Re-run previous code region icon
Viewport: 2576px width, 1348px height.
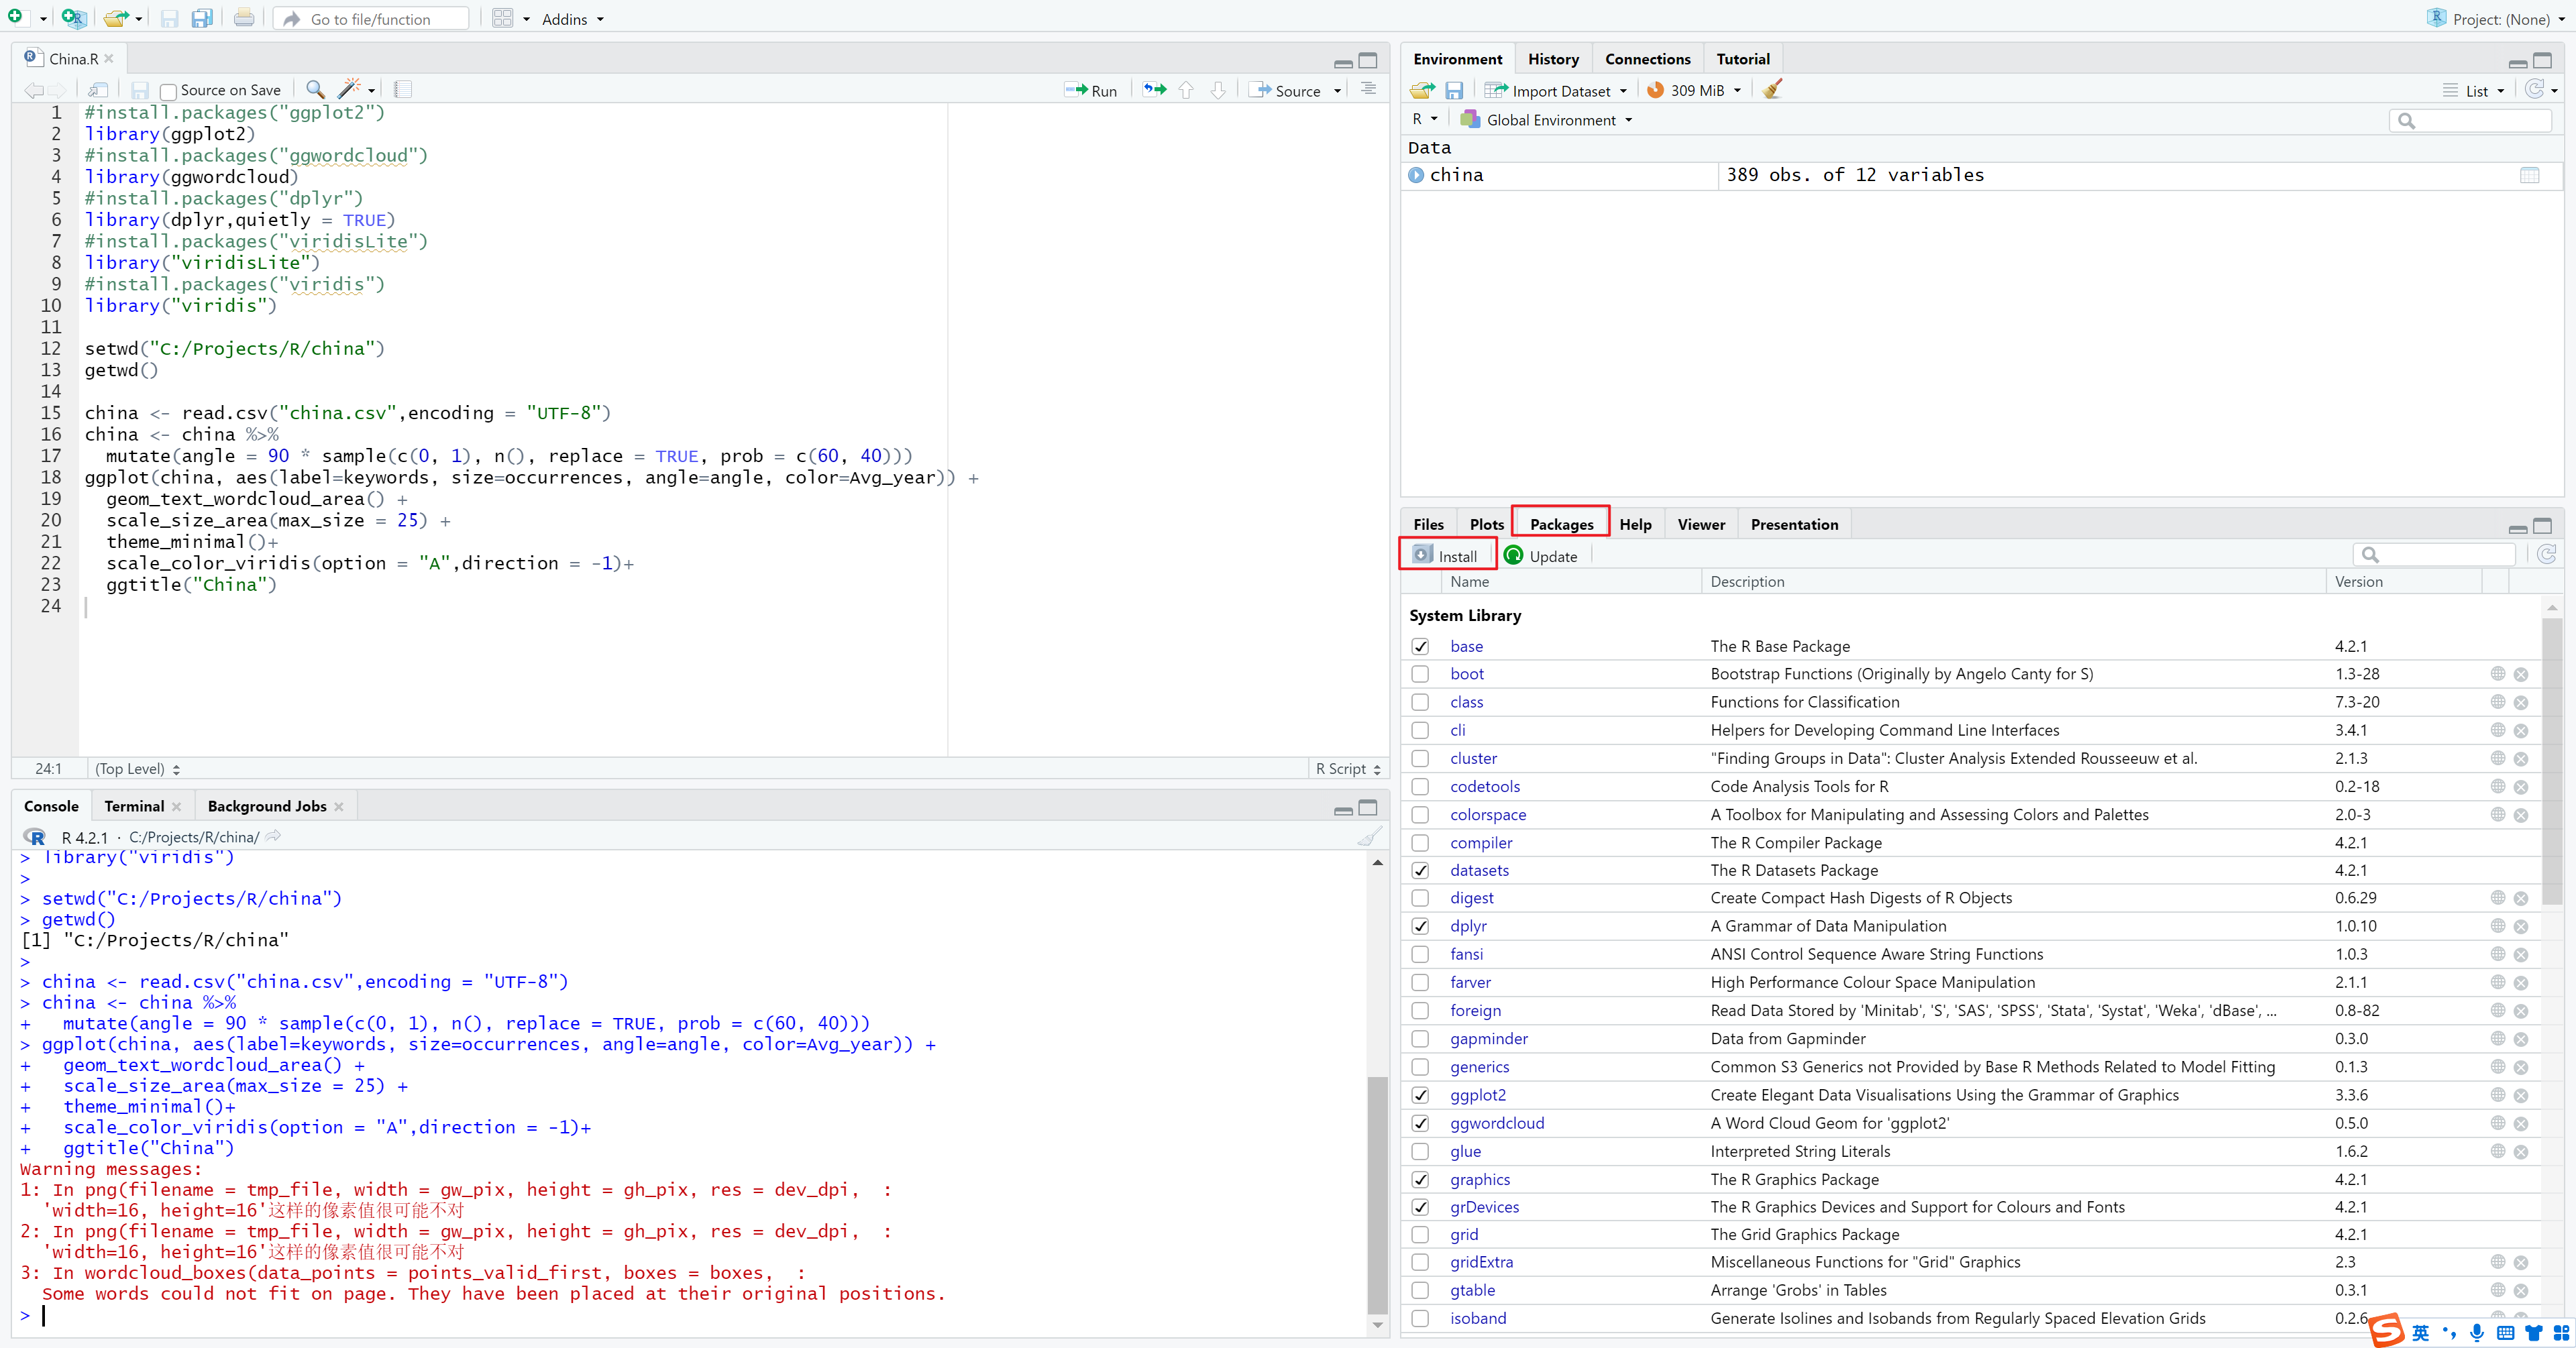tap(1154, 90)
